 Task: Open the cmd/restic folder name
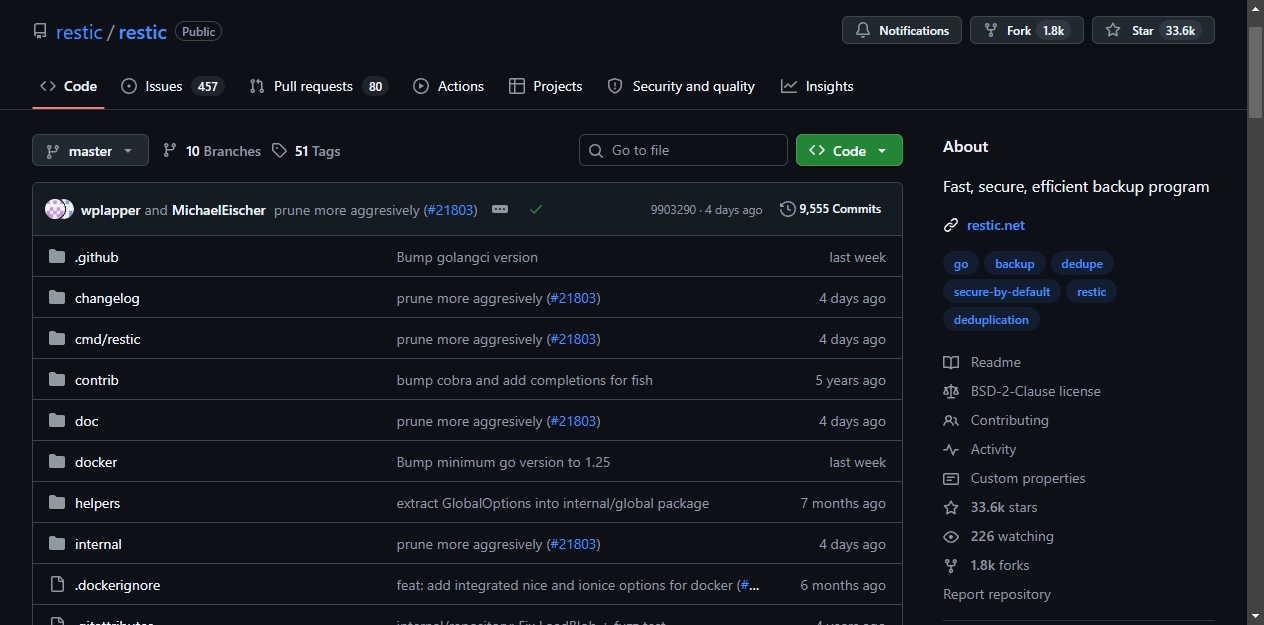coord(107,339)
